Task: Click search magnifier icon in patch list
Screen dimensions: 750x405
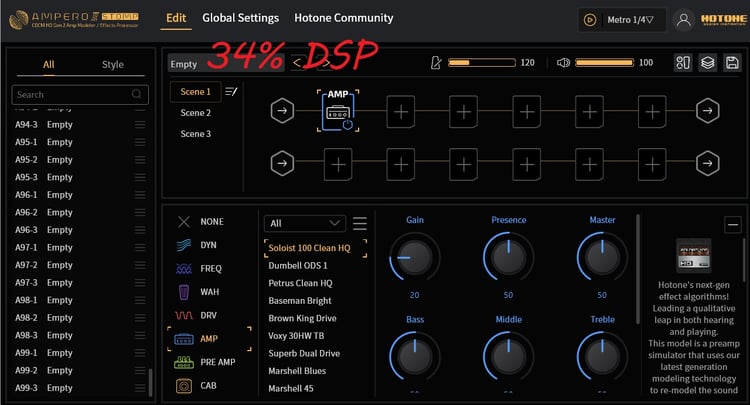Action: point(136,94)
